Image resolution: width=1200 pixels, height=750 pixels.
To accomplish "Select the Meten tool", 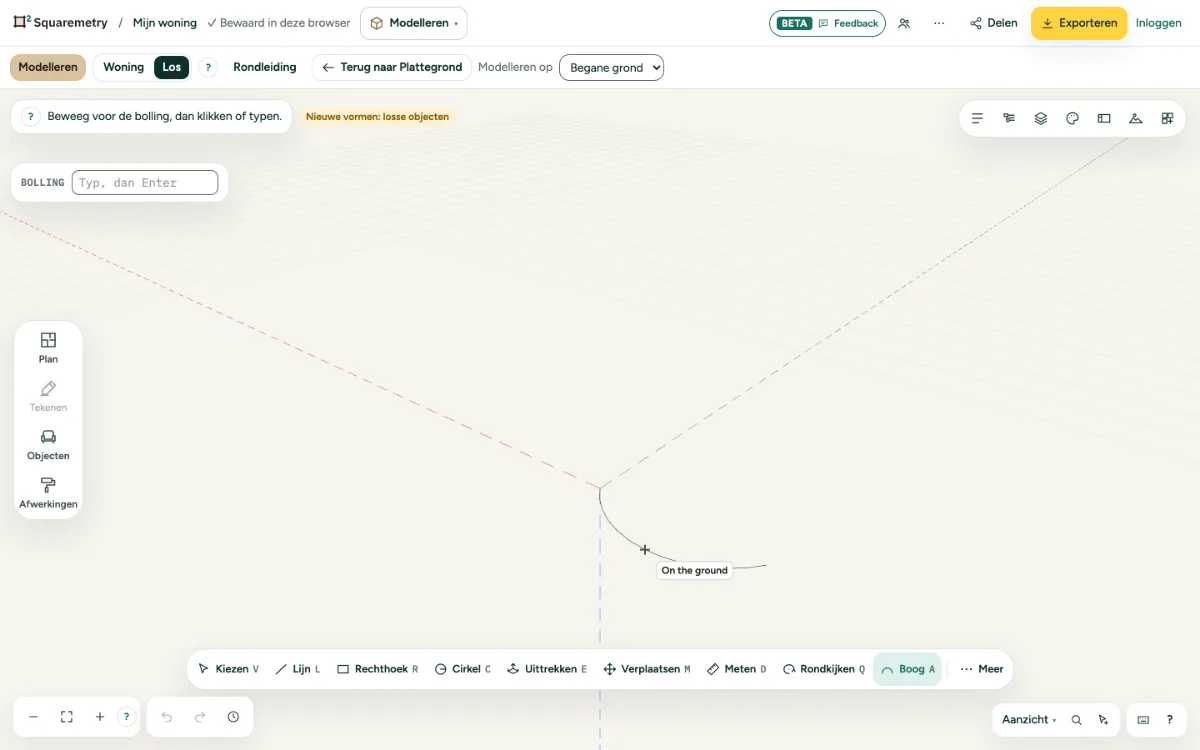I will 737,669.
